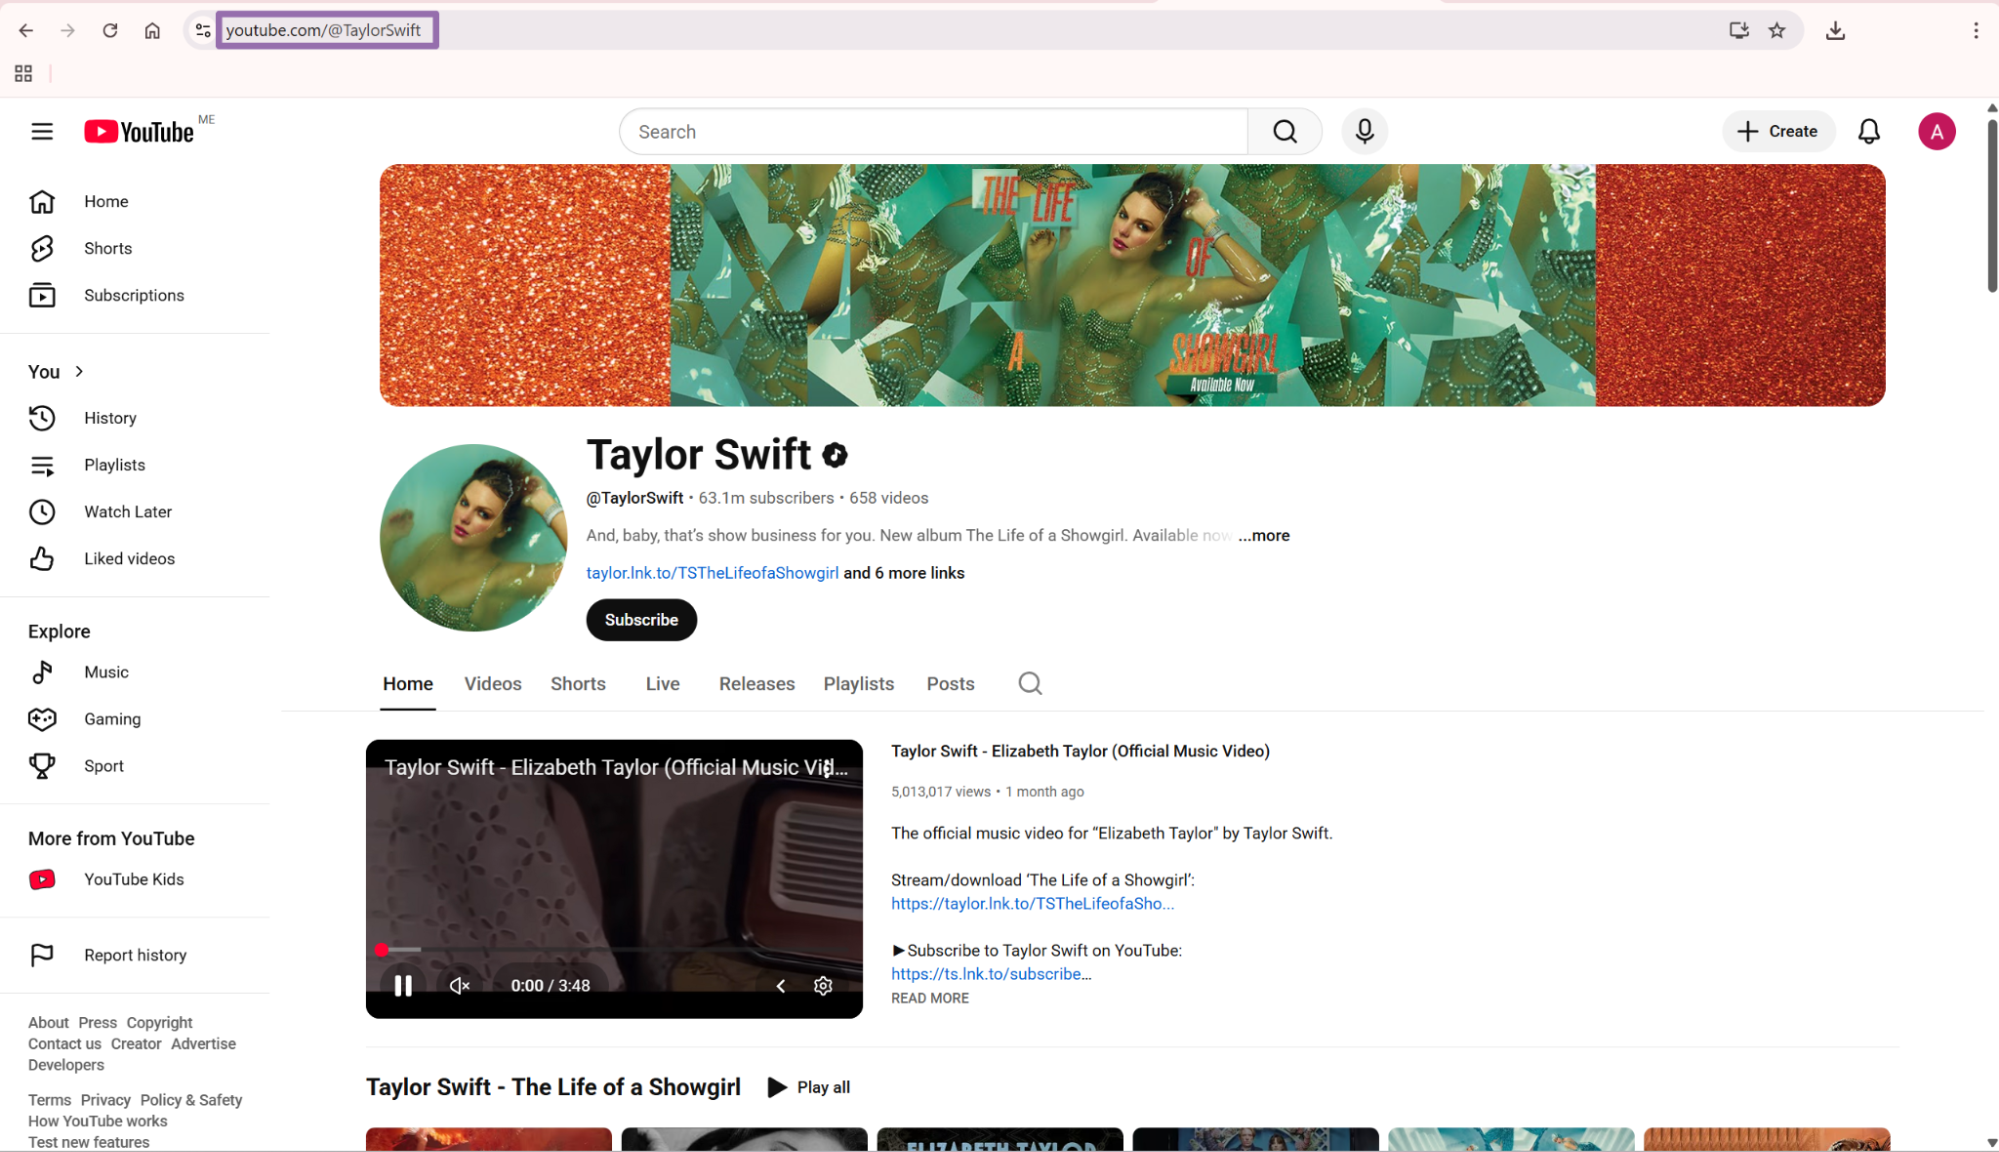This screenshot has width=1999, height=1152.
Task: Collapse player controls chevron
Action: tap(780, 986)
